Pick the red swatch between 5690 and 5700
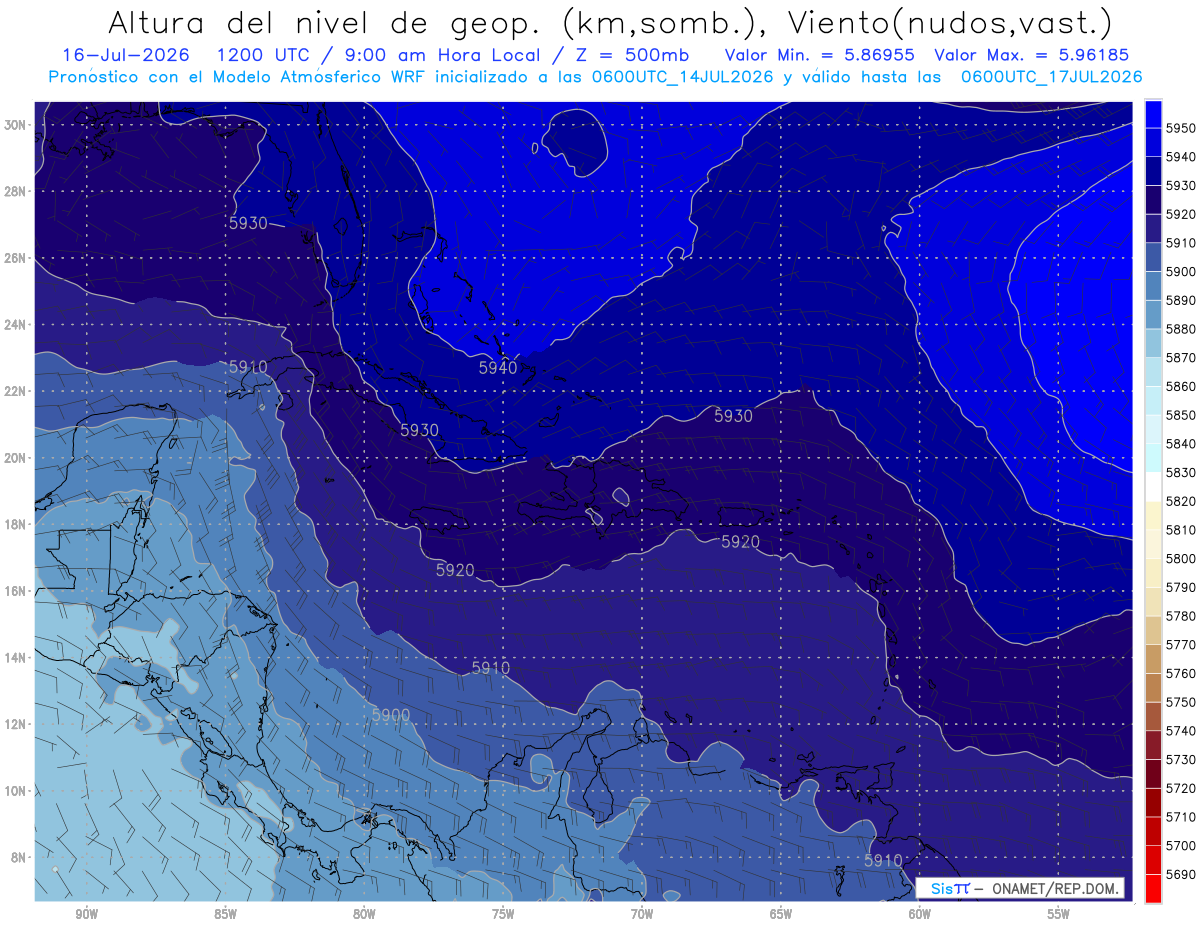Viewport: 1200px width, 927px height. click(1153, 859)
